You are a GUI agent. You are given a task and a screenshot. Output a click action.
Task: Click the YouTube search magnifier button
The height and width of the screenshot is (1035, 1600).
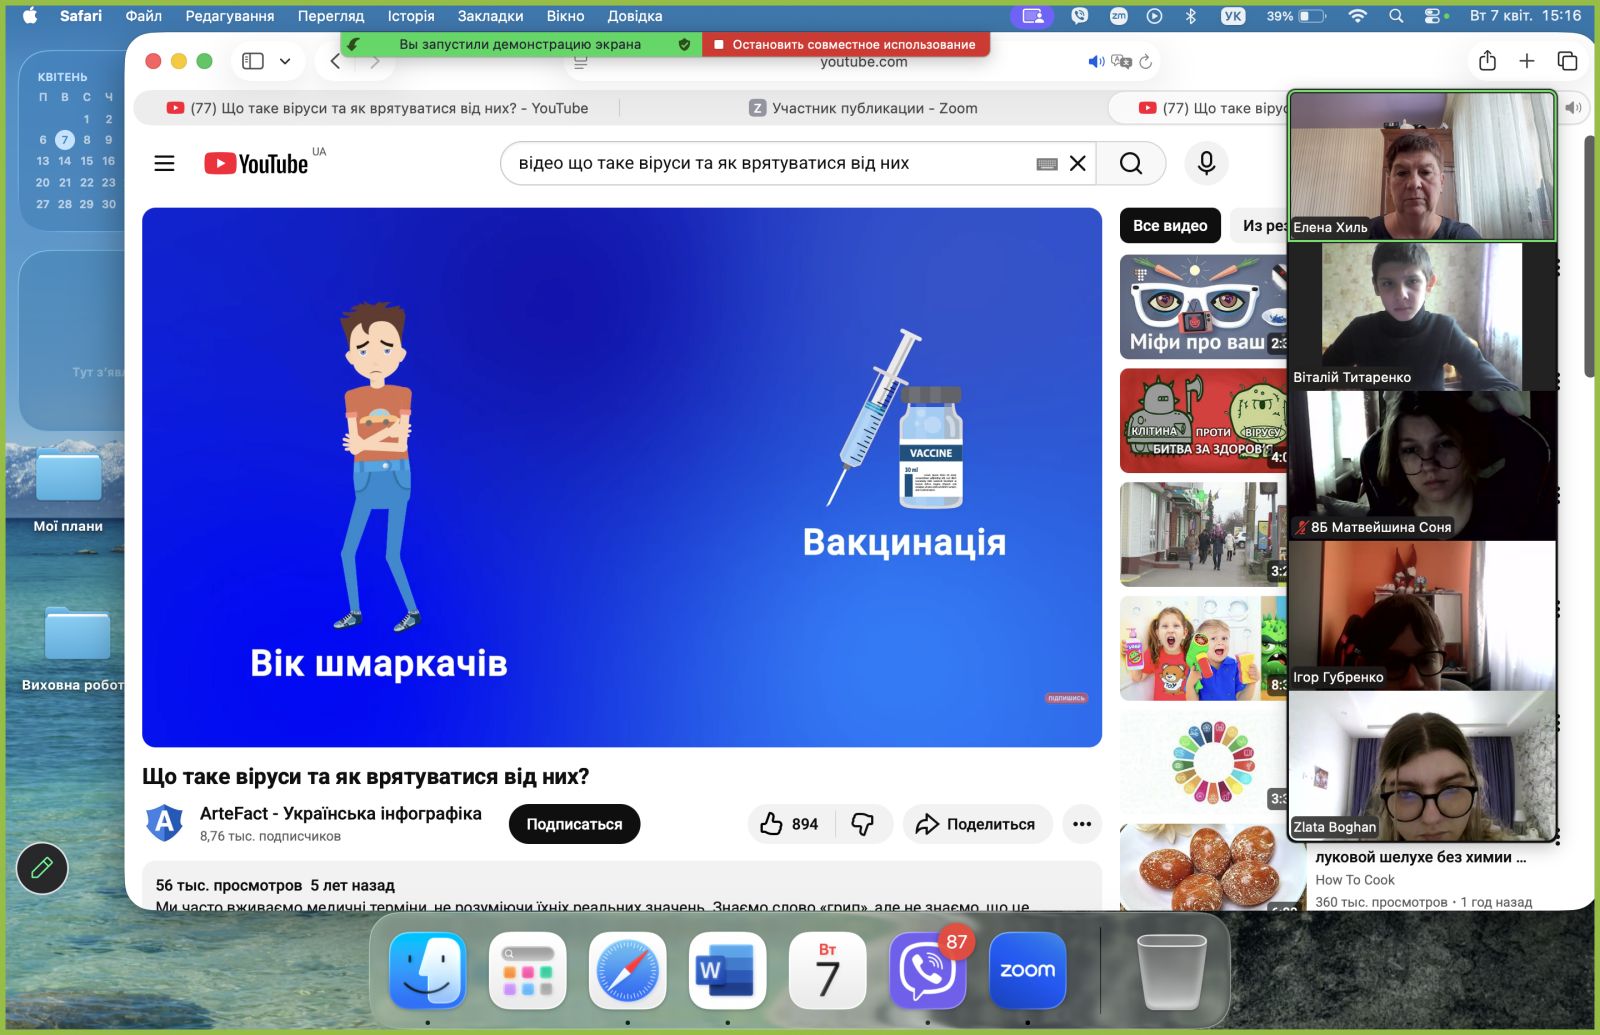(x=1130, y=163)
